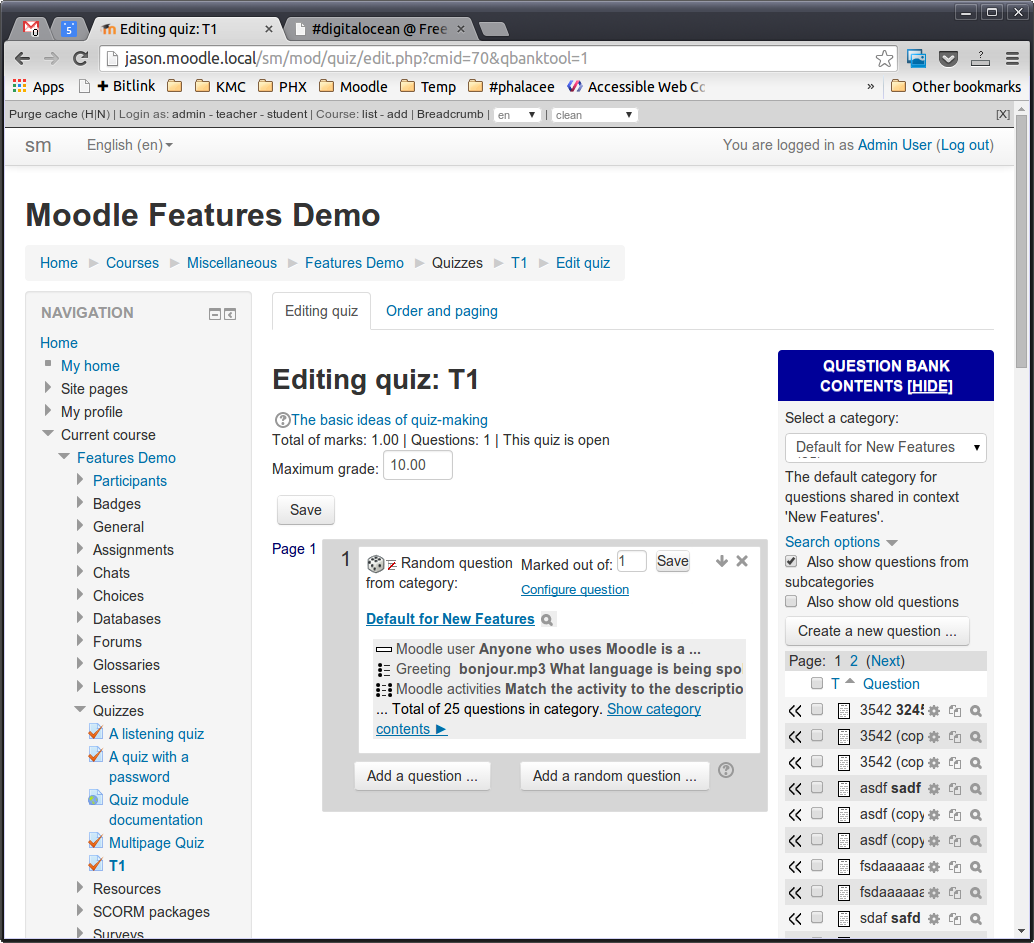Open the question category dropdown
The image size is (1034, 943).
click(886, 448)
